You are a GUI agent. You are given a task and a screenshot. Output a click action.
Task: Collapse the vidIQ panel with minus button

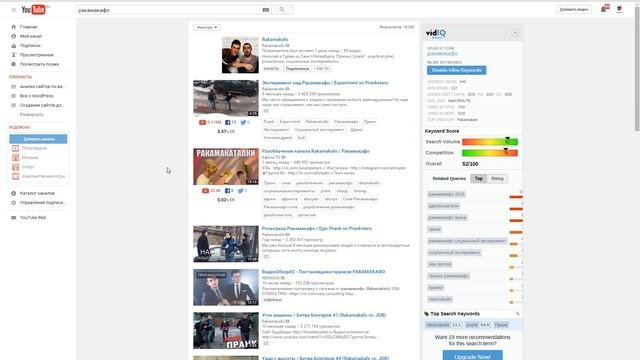pos(515,33)
